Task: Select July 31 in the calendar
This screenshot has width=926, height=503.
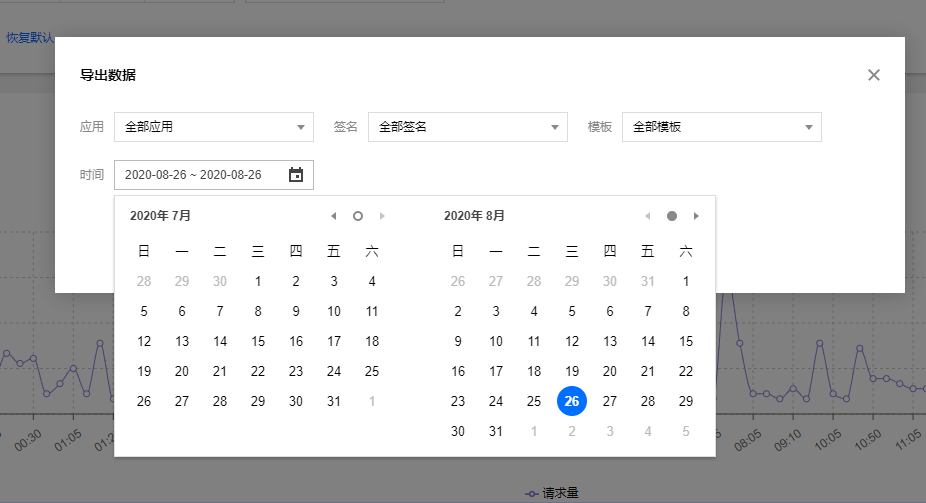Action: (x=334, y=401)
